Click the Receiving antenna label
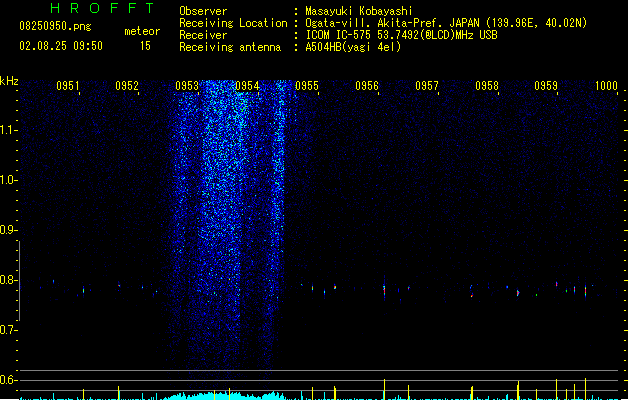 [230, 47]
